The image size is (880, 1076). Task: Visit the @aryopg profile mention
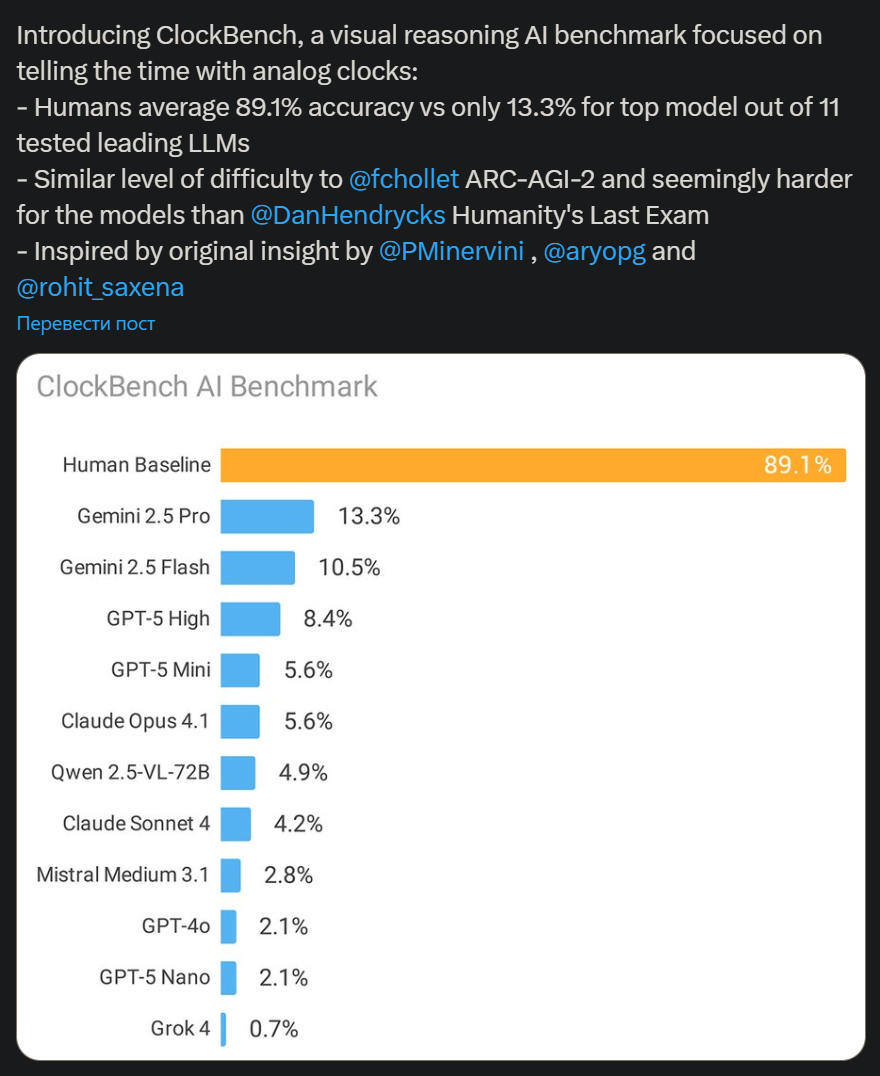tap(595, 251)
